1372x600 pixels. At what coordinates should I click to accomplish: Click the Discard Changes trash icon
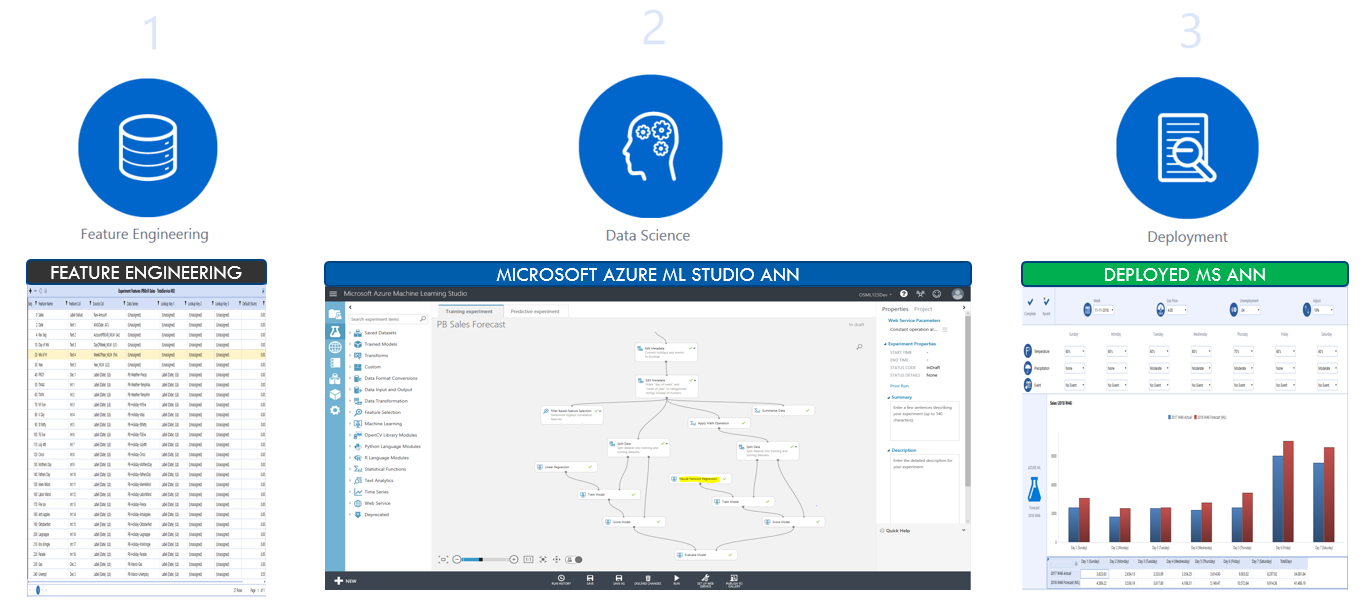pos(647,578)
